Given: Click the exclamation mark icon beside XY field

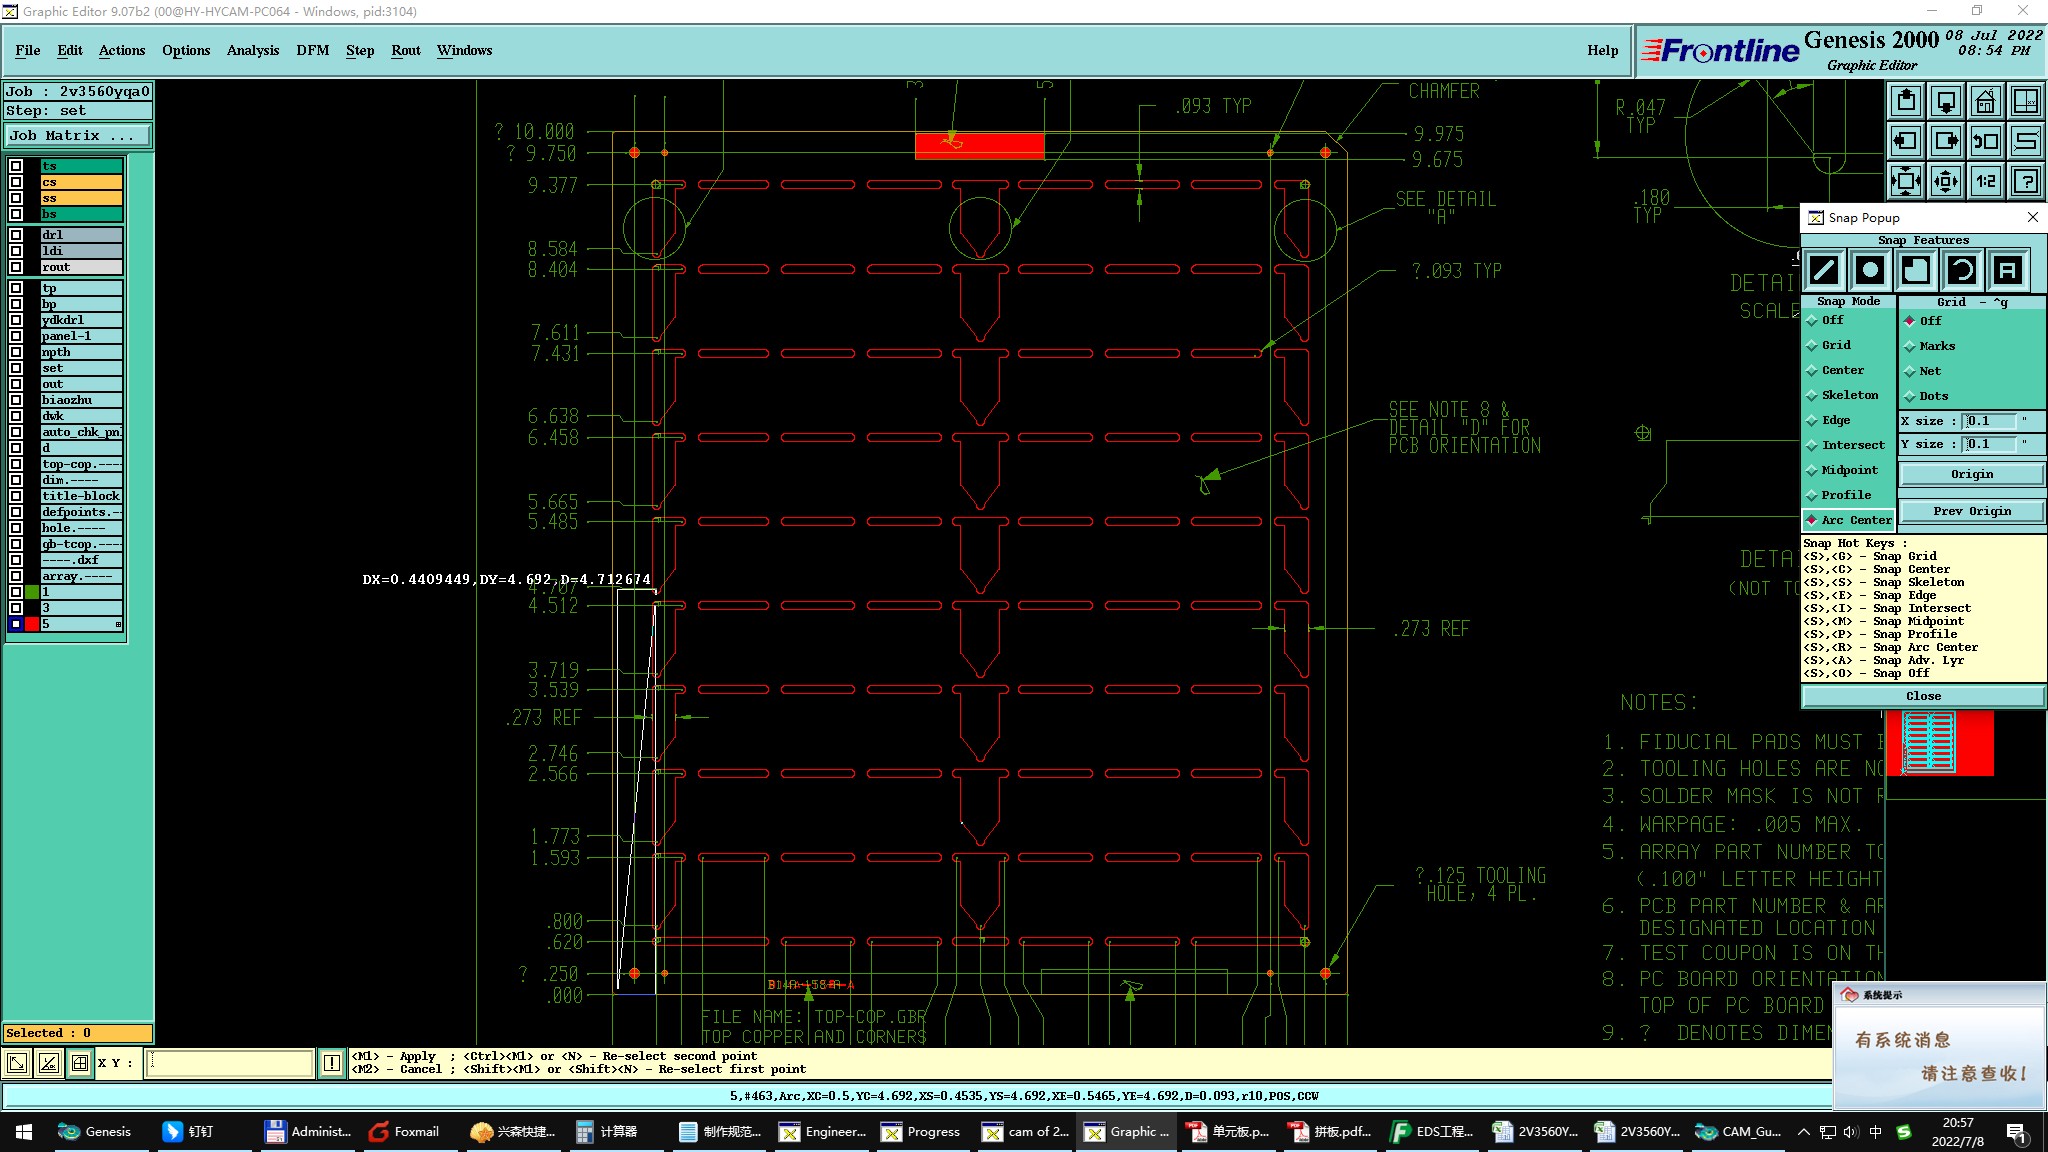Looking at the screenshot, I should (x=331, y=1063).
